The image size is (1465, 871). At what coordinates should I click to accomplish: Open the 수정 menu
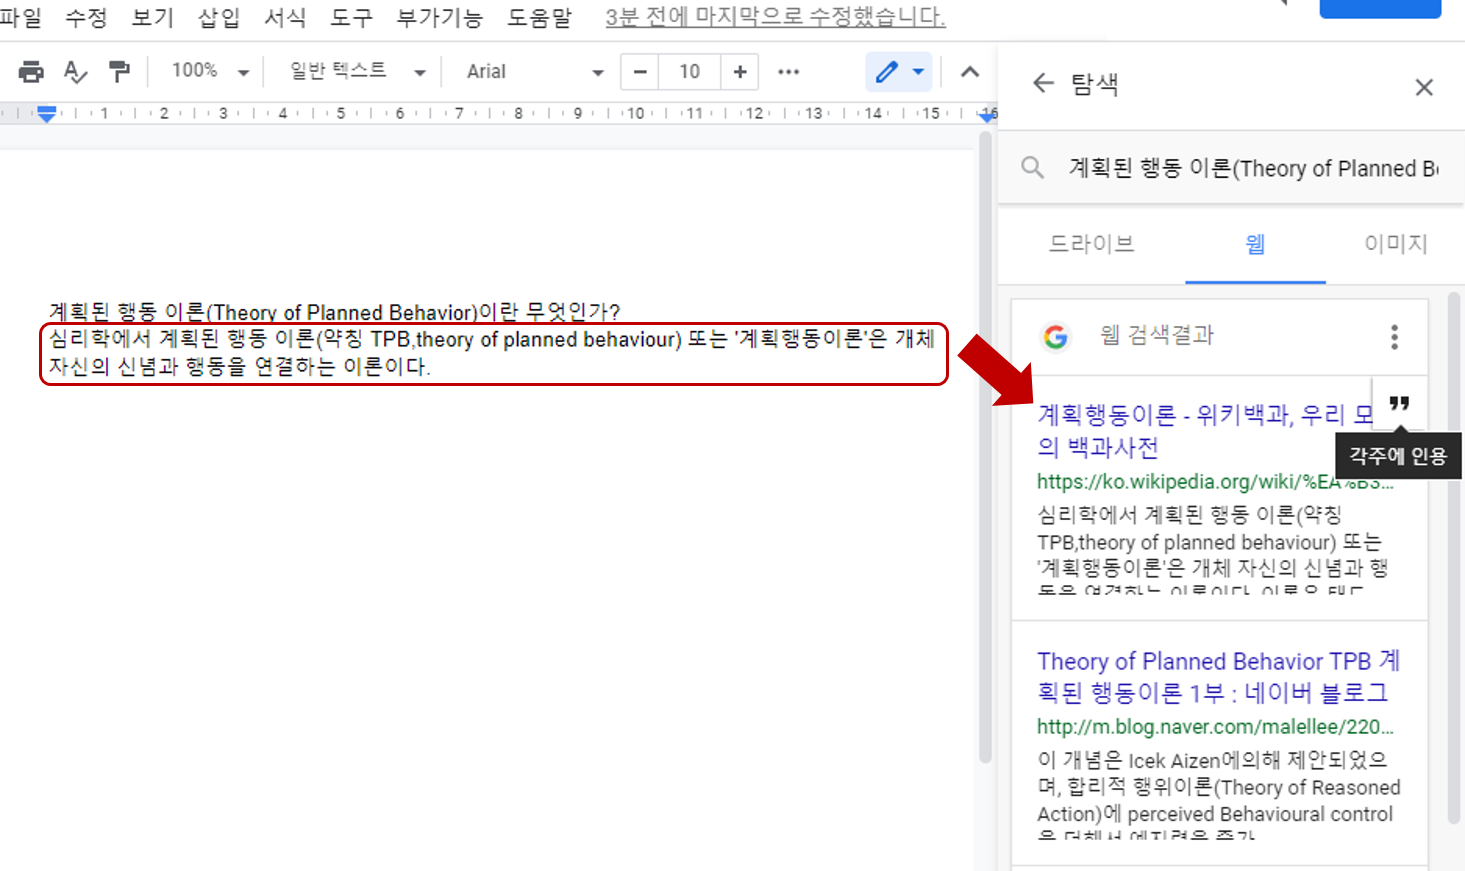click(x=86, y=17)
